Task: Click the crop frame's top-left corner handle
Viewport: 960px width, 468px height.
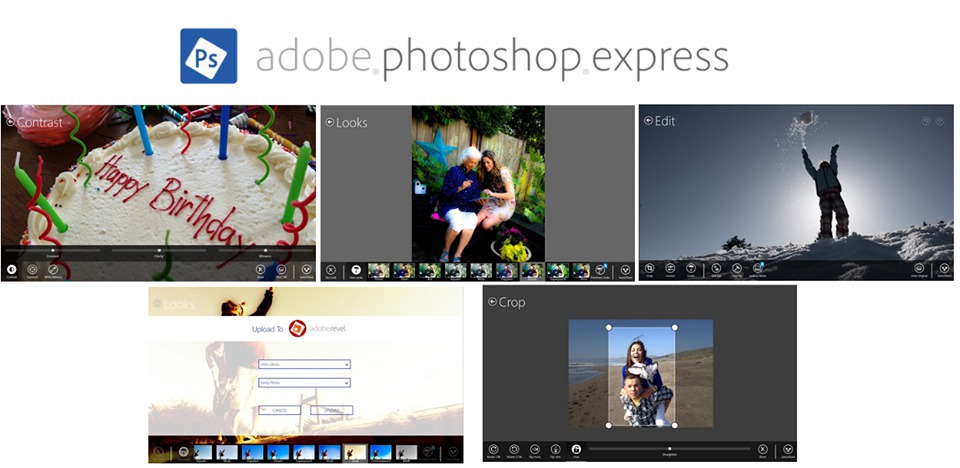Action: click(x=609, y=327)
